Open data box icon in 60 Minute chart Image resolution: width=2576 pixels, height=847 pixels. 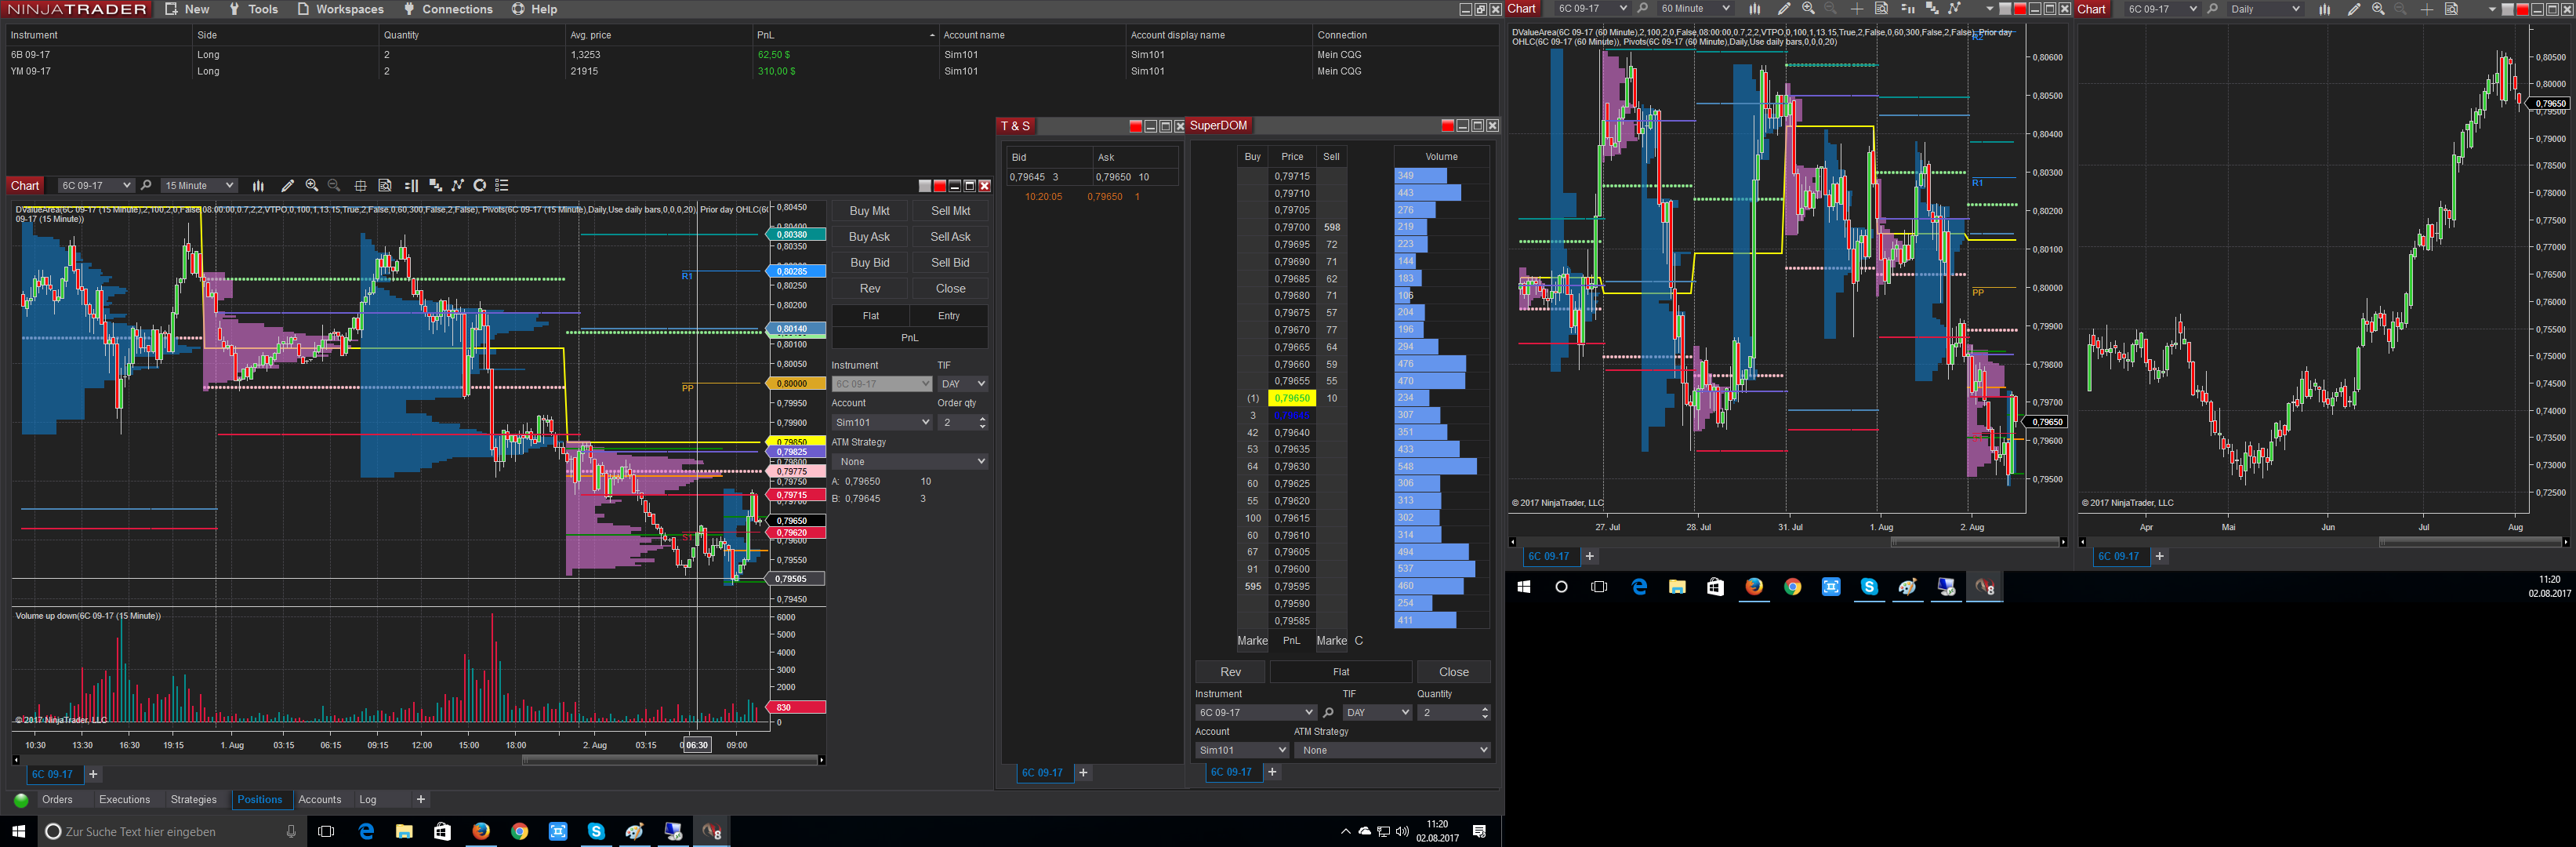pos(1881,9)
